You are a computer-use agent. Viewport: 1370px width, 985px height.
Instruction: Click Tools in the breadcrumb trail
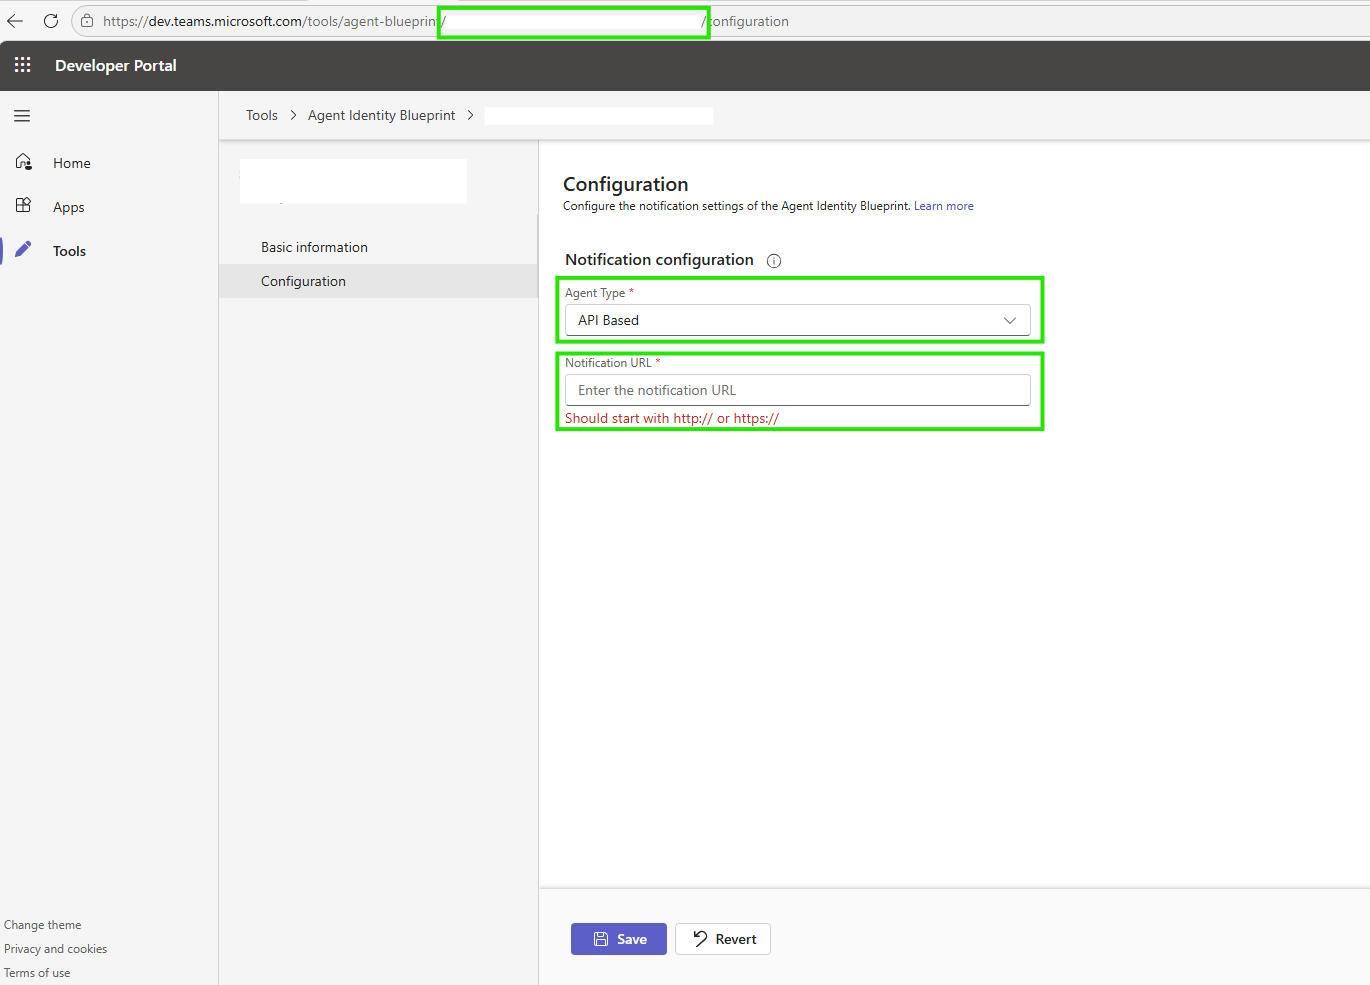point(261,115)
